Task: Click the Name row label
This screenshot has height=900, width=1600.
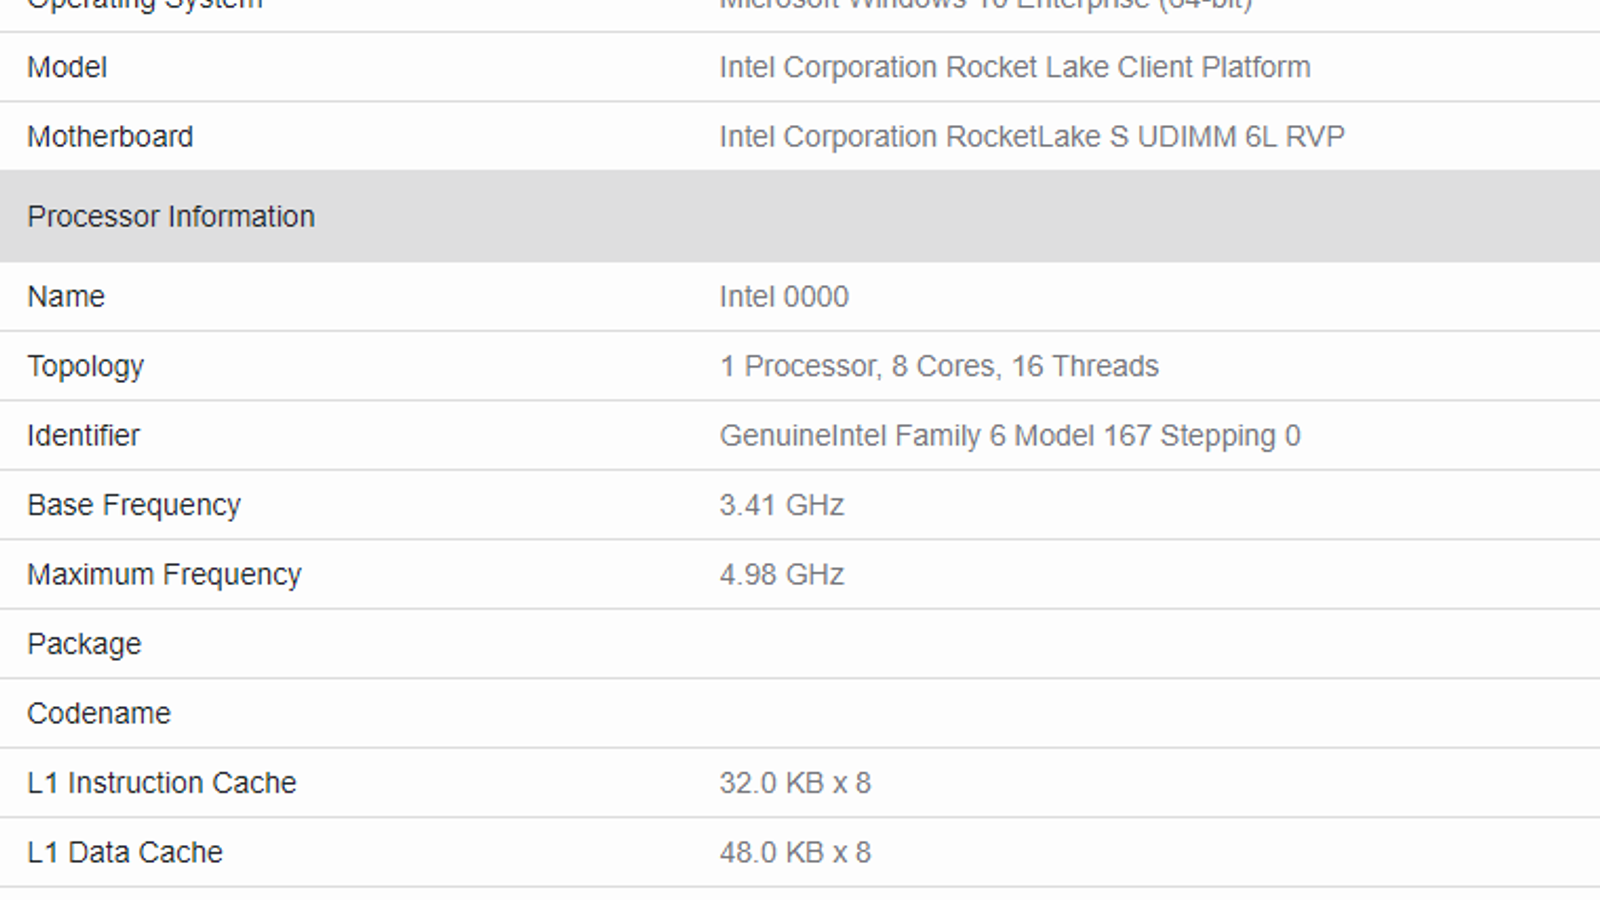Action: 66,296
